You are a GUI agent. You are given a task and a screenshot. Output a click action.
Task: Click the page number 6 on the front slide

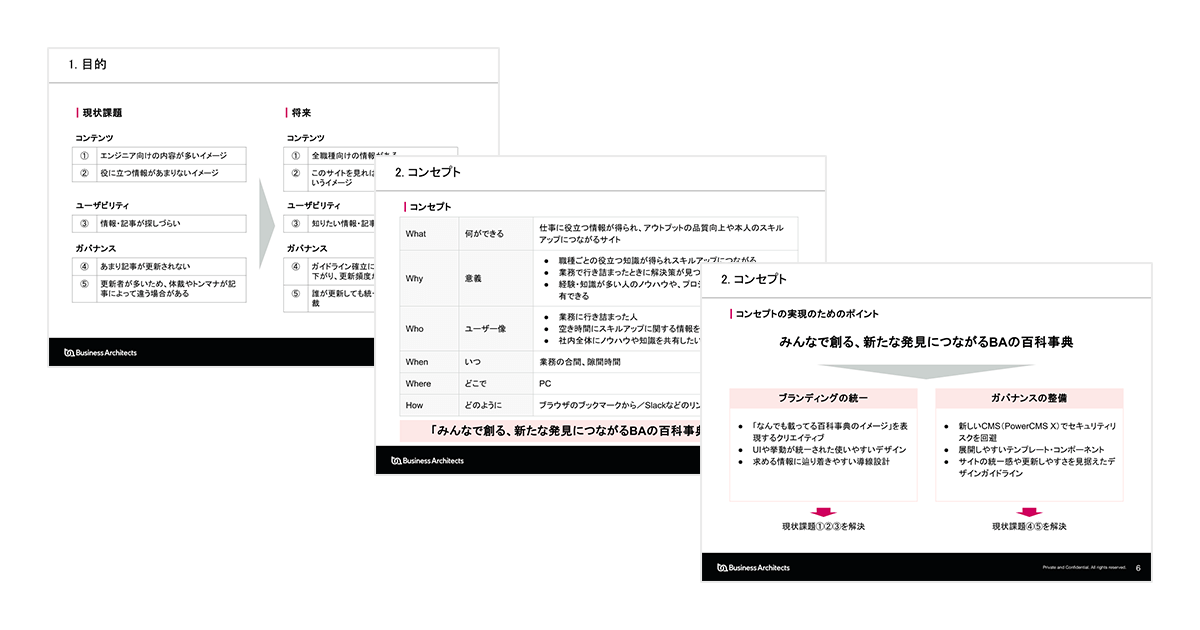1136,567
